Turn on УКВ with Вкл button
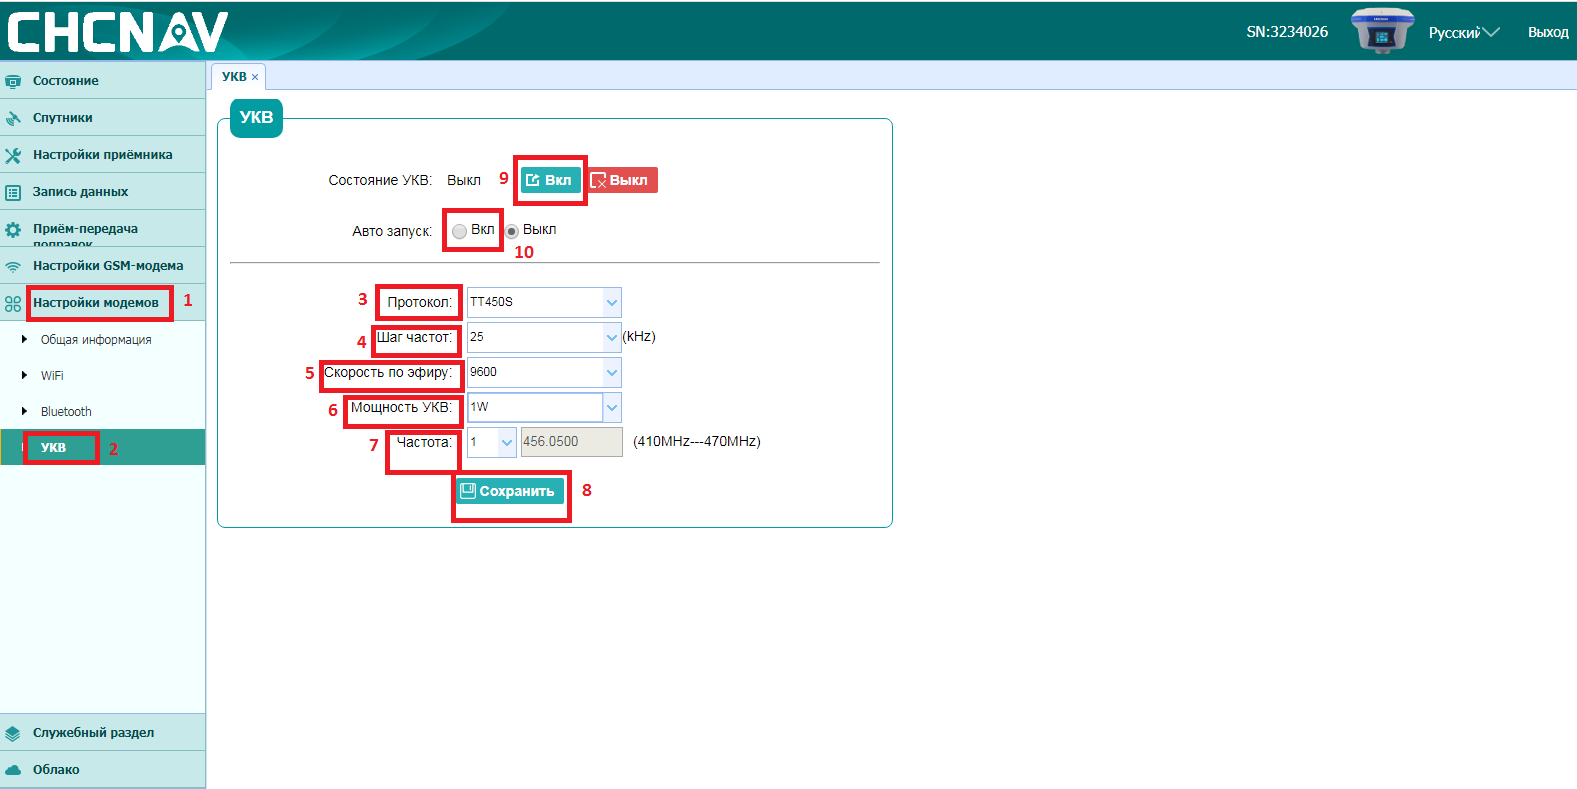 [550, 180]
